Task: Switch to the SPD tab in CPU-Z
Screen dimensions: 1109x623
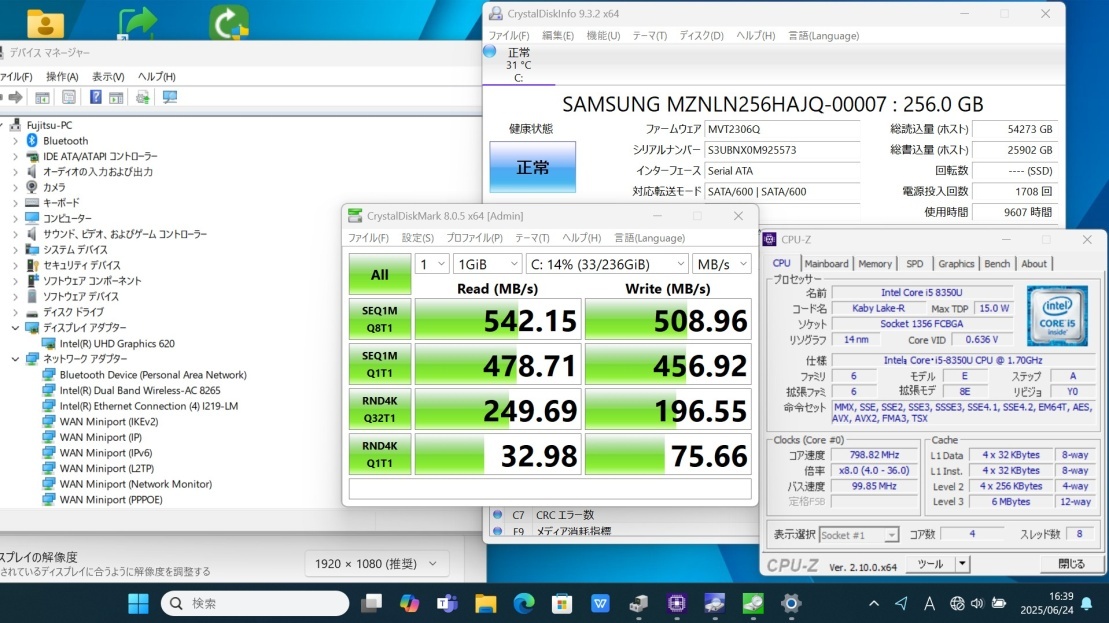Action: click(x=915, y=264)
